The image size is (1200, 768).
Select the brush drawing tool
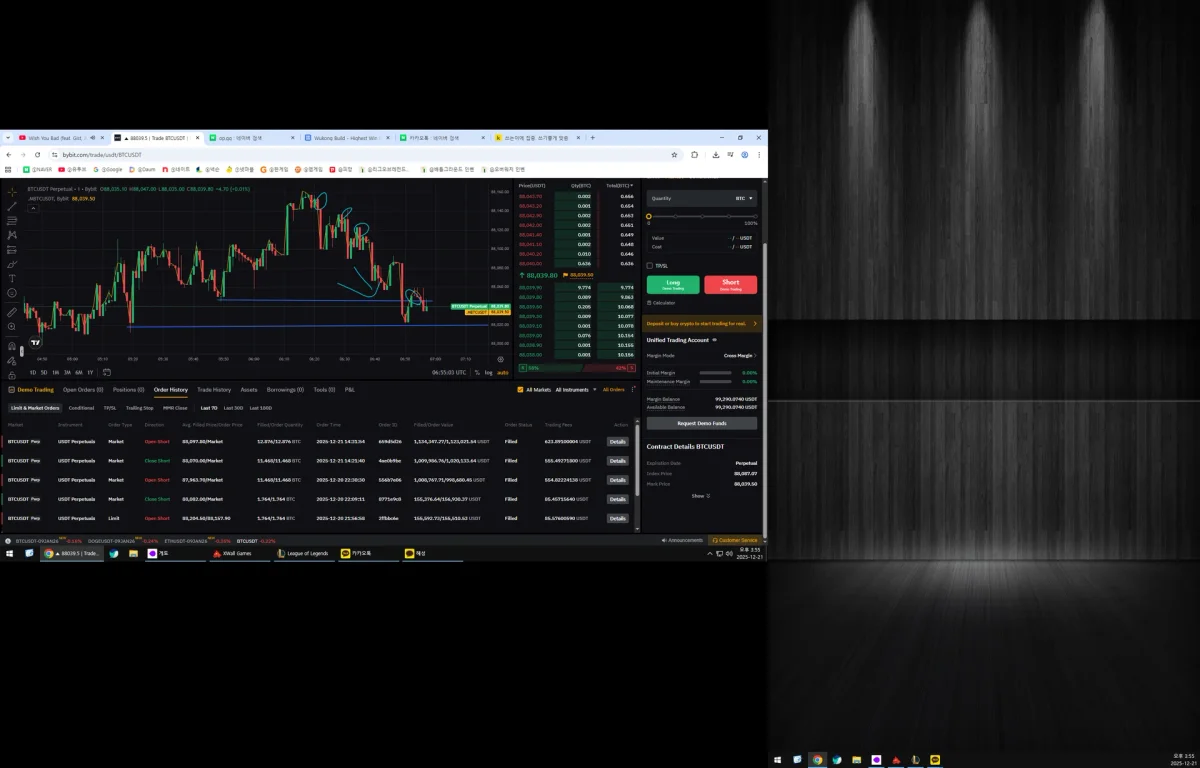(12, 264)
